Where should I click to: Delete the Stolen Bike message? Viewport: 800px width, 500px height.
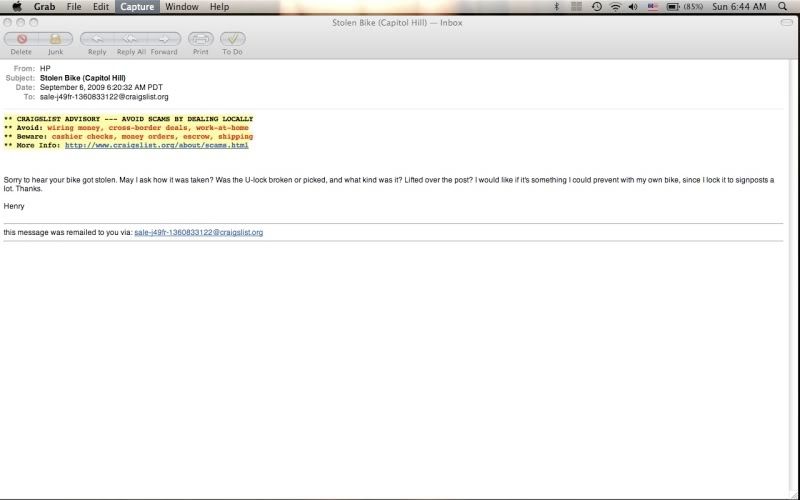21,39
